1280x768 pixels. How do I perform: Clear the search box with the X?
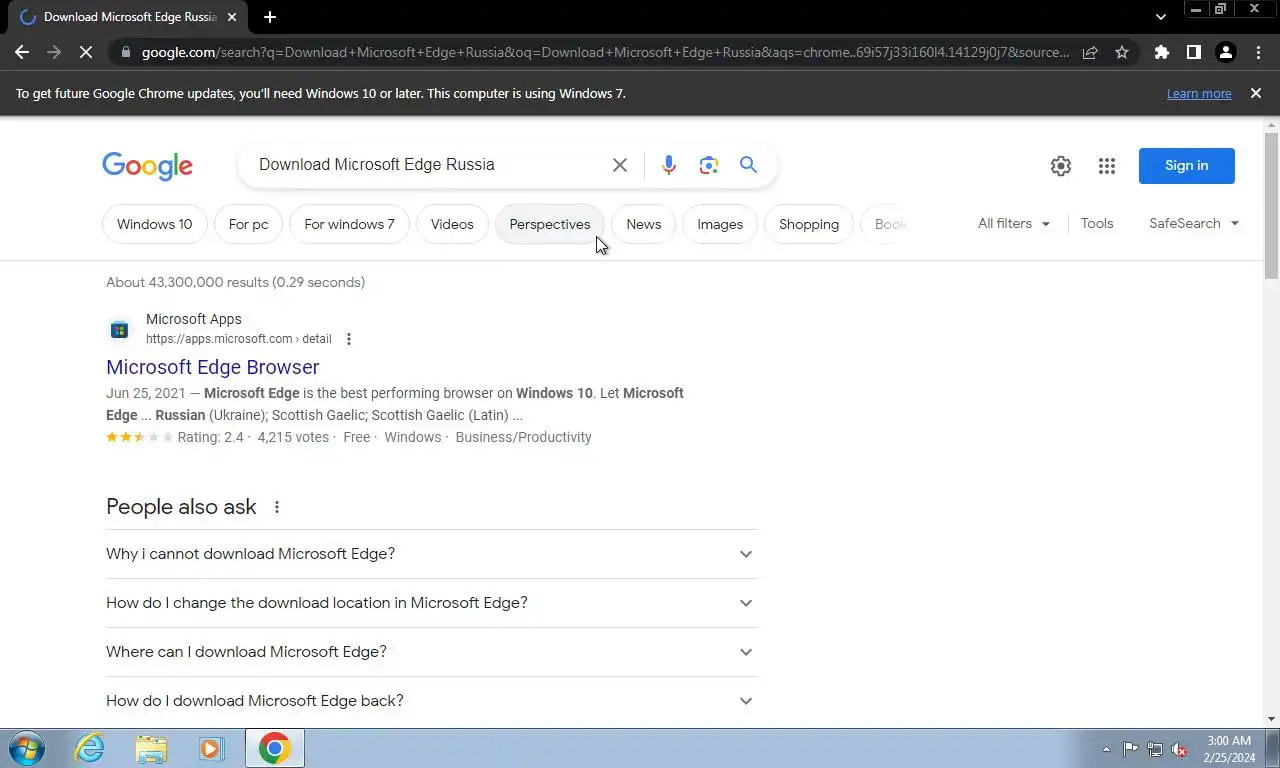(620, 165)
